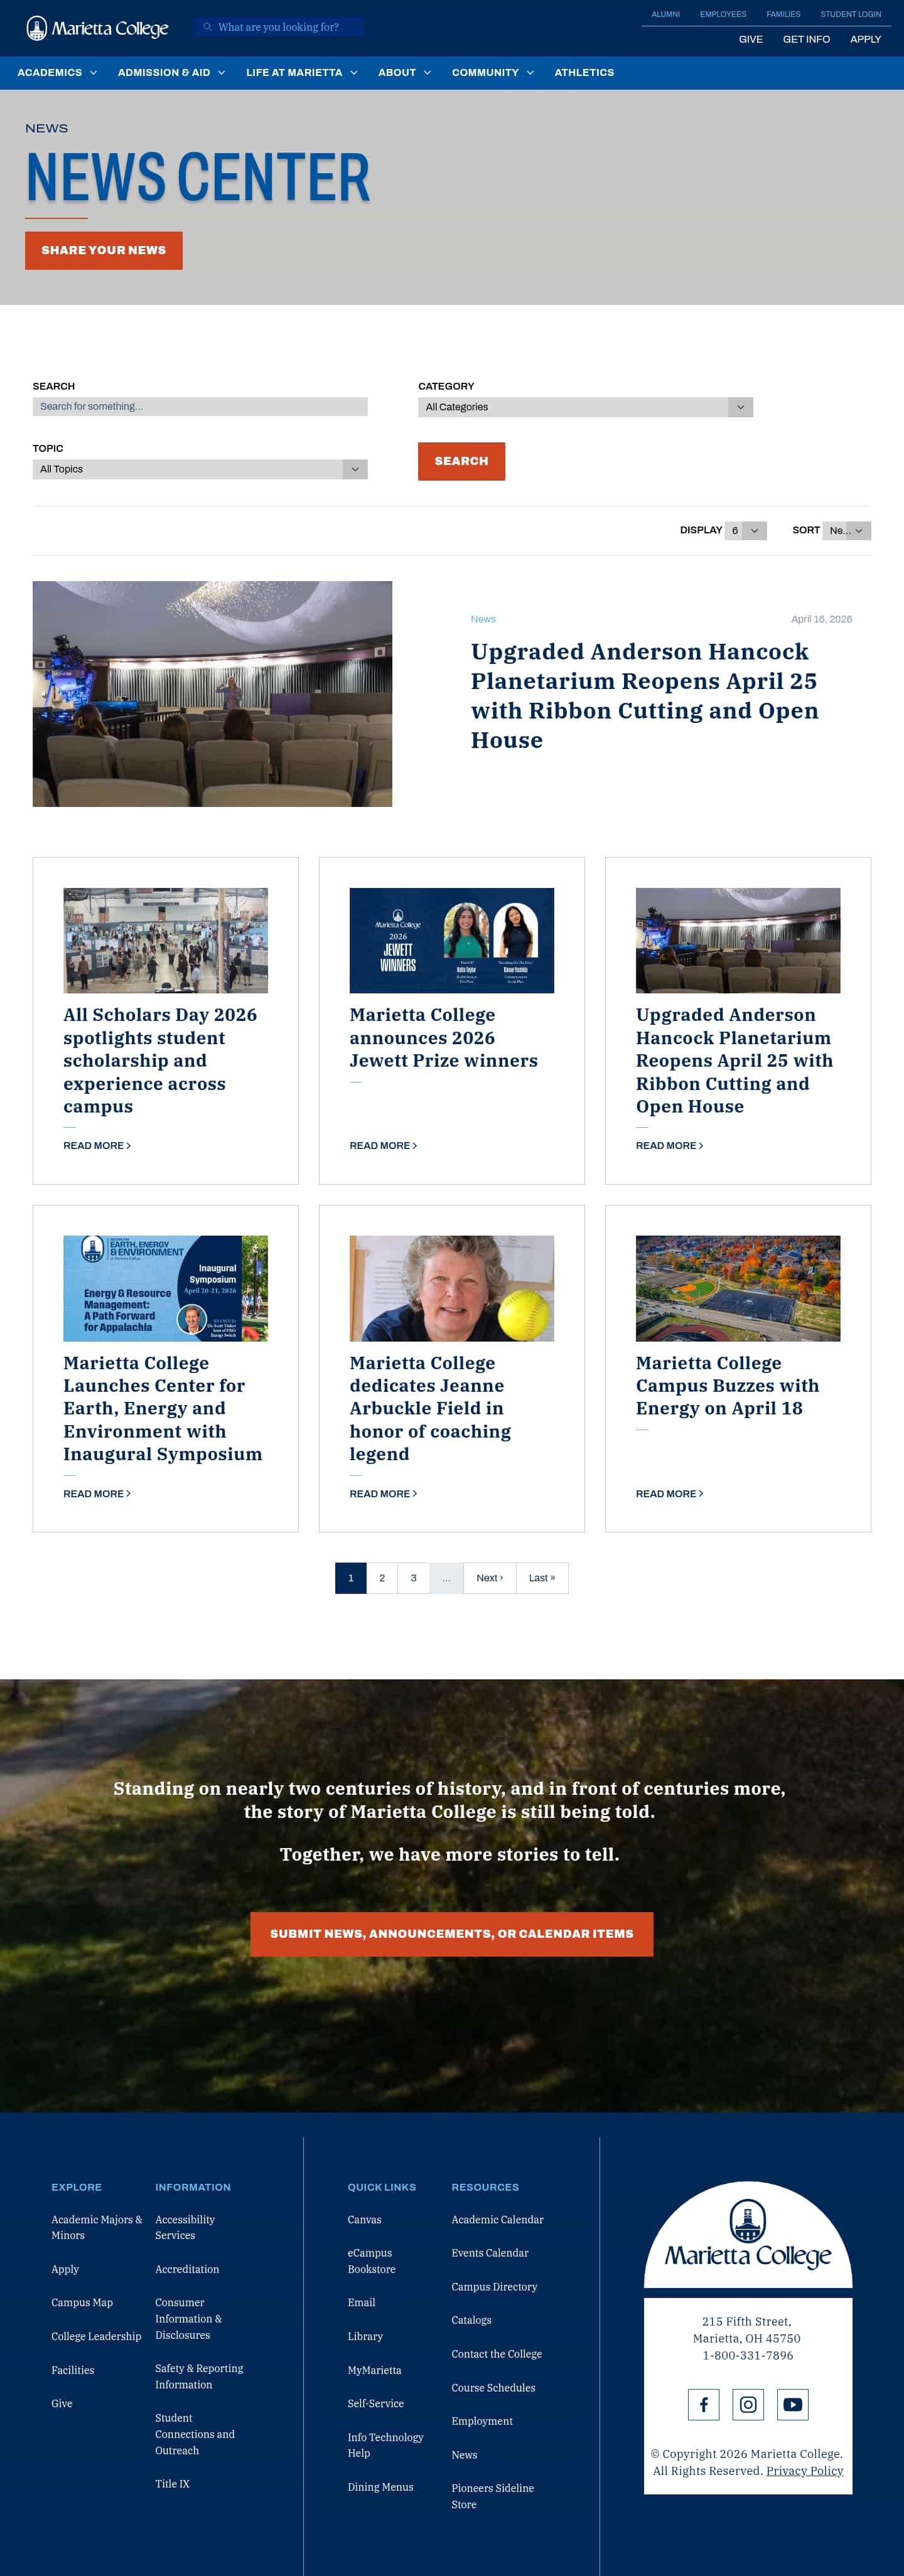Click the orange Search button

coord(461,461)
